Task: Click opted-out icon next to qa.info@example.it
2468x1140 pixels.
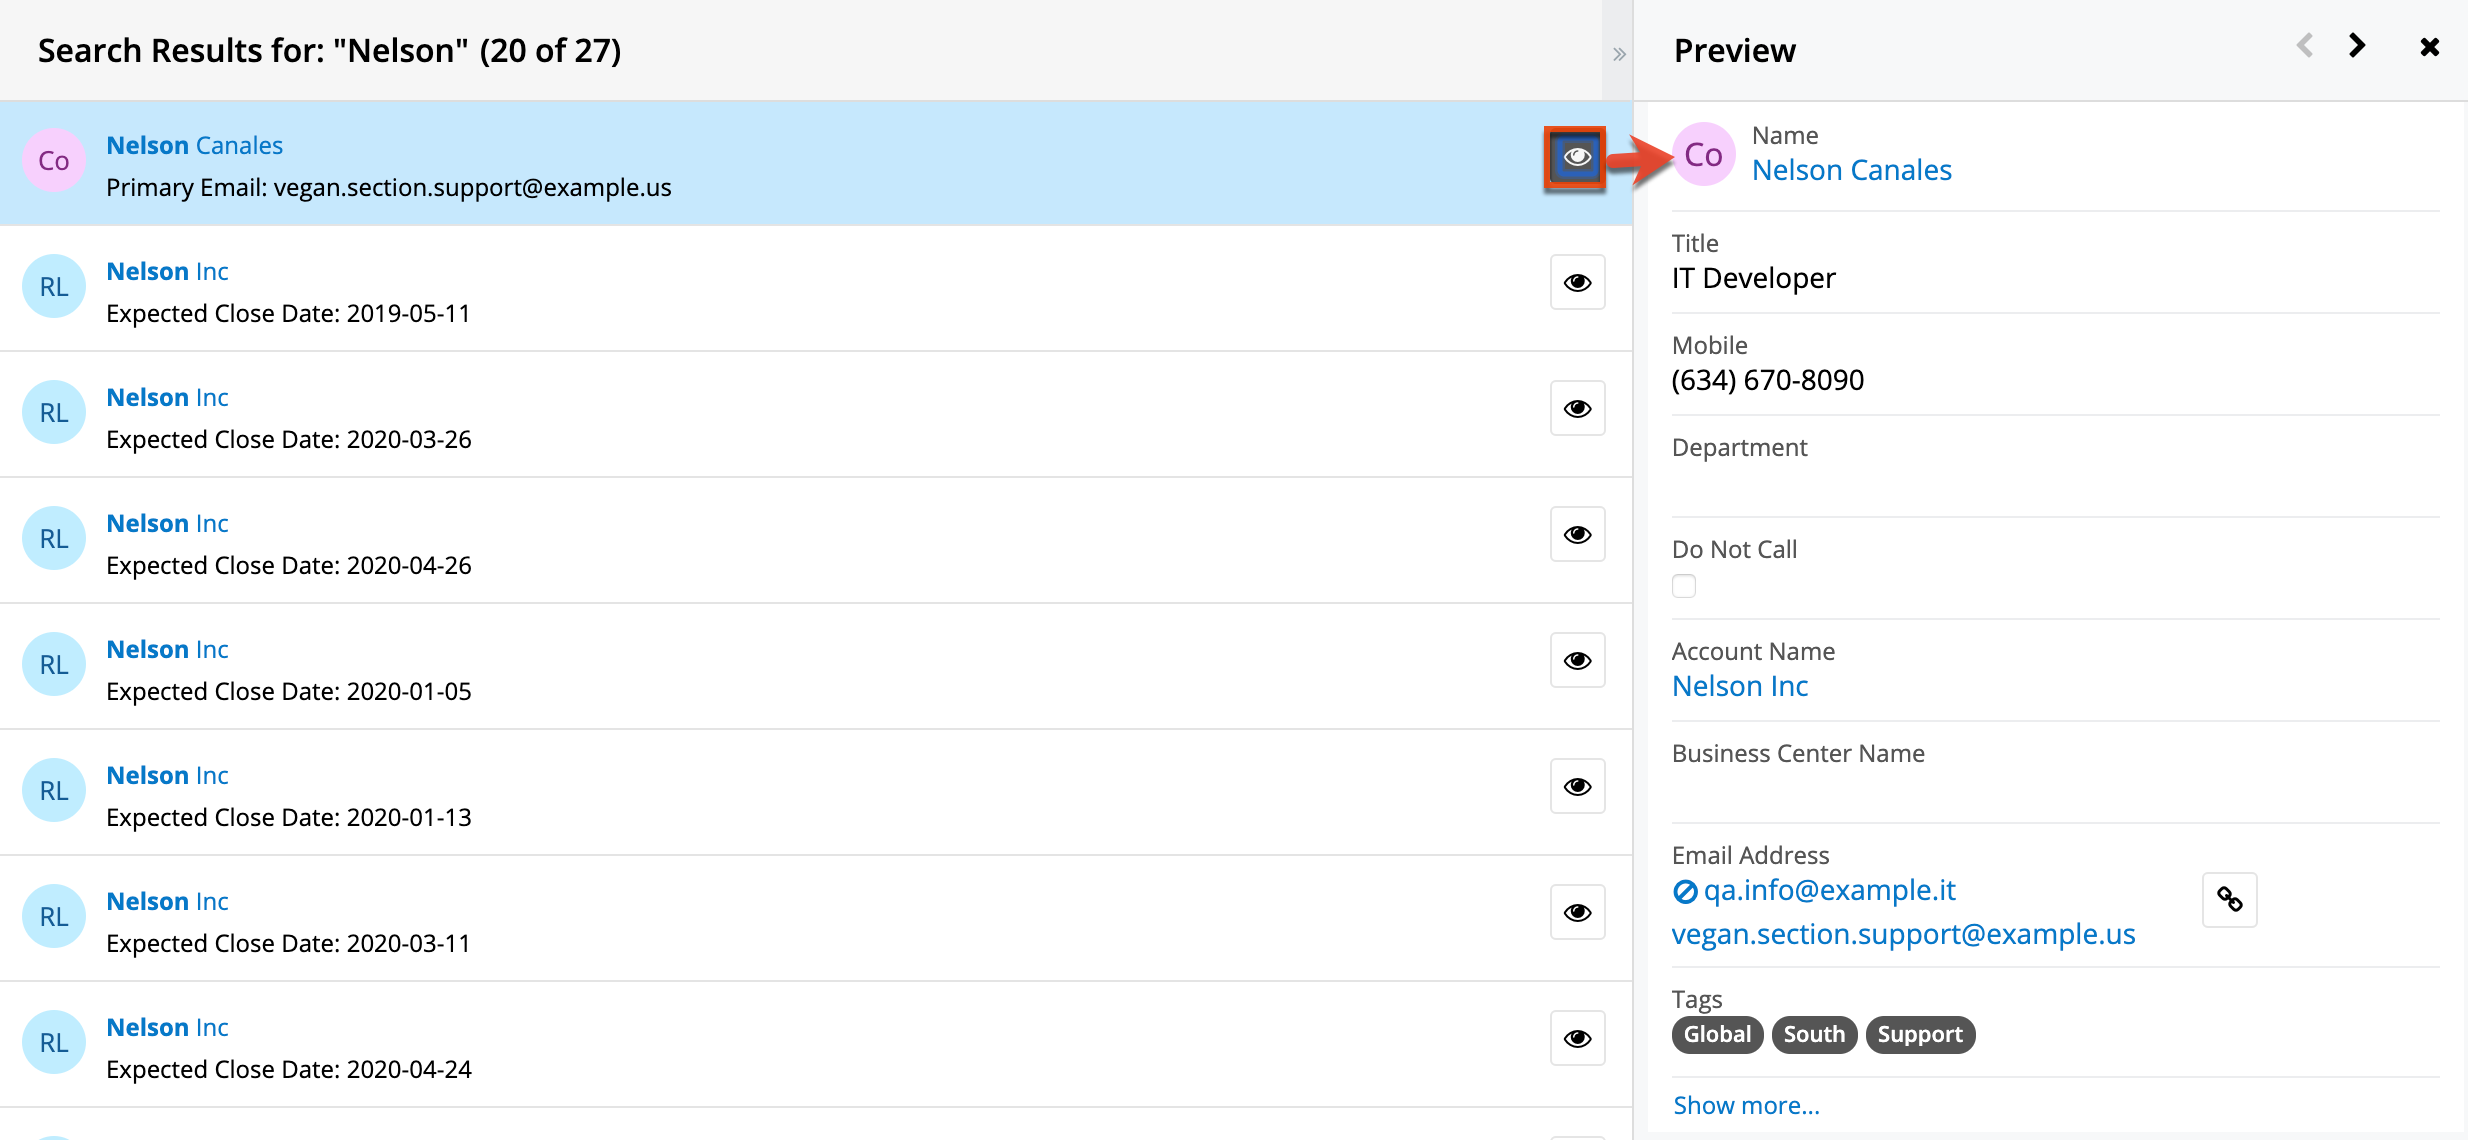Action: [x=1683, y=891]
